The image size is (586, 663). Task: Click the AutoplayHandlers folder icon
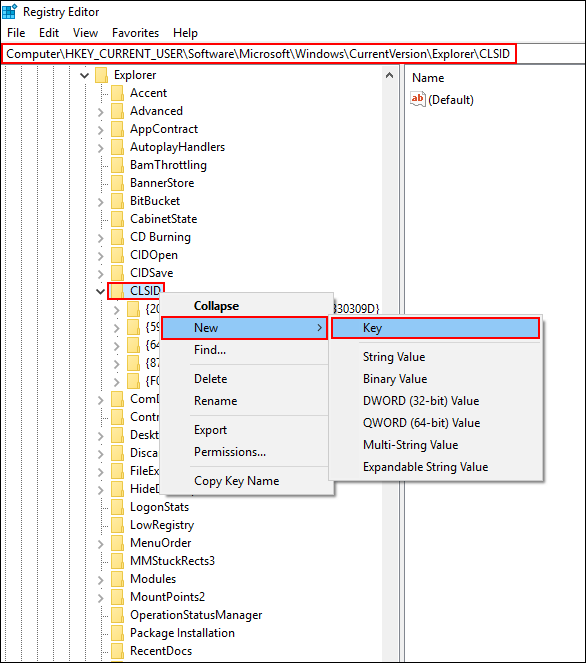click(x=117, y=147)
